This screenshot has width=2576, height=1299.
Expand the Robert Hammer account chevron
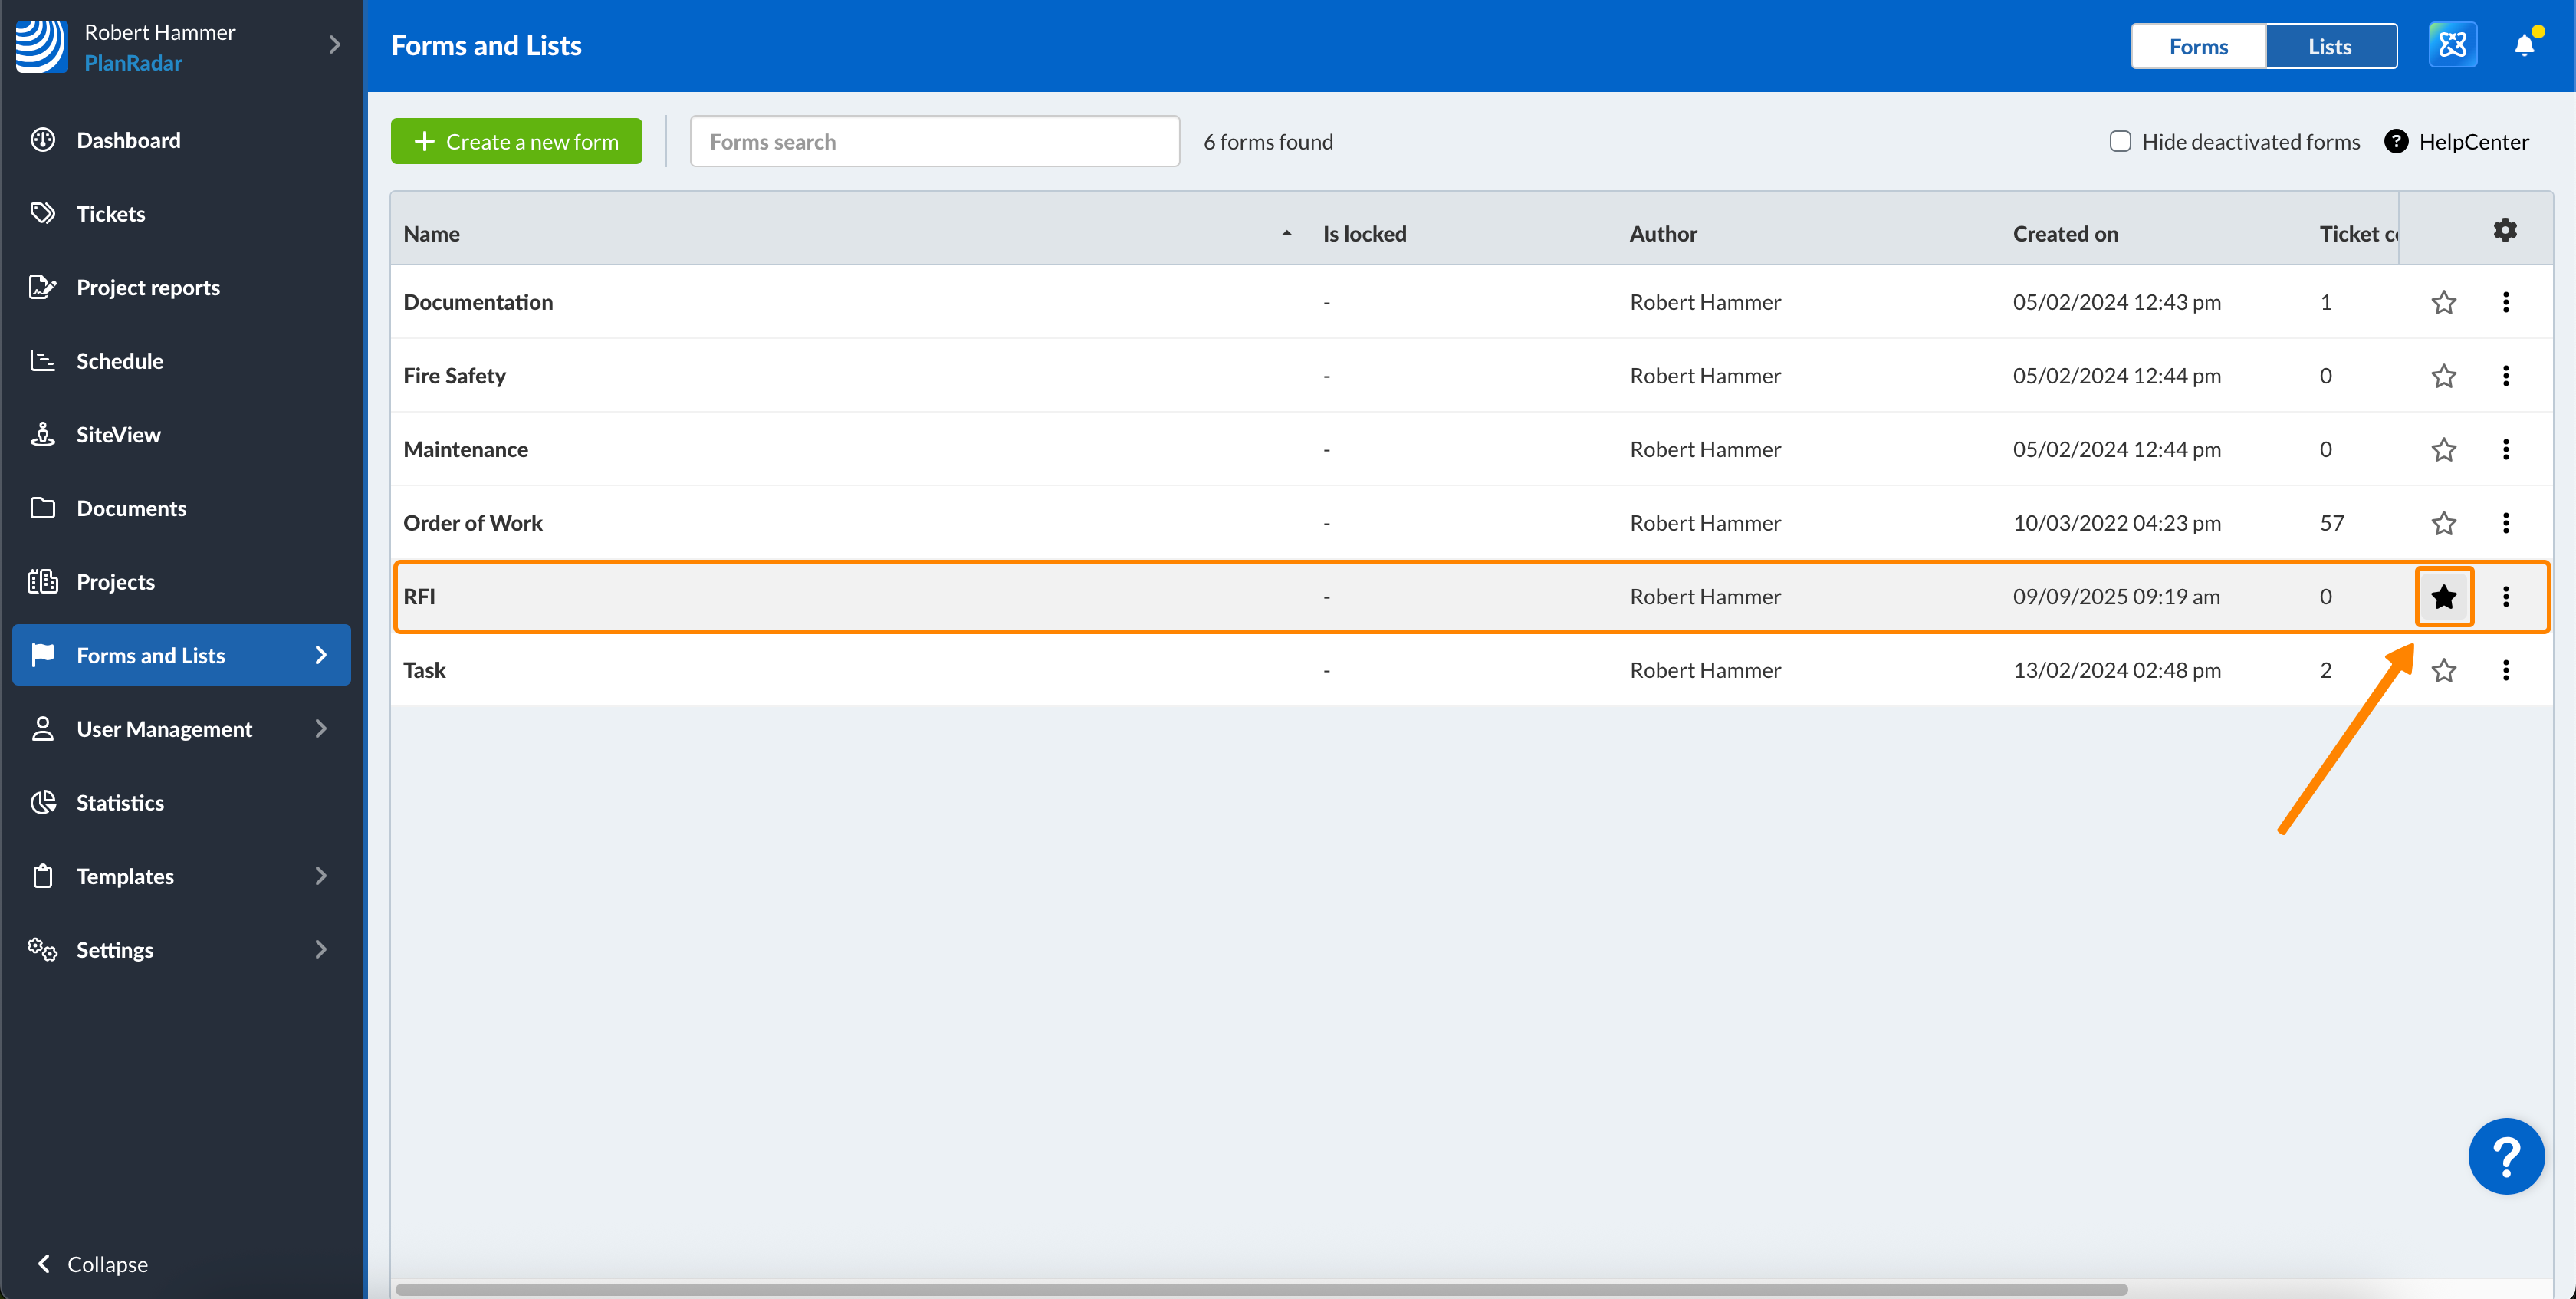(335, 46)
